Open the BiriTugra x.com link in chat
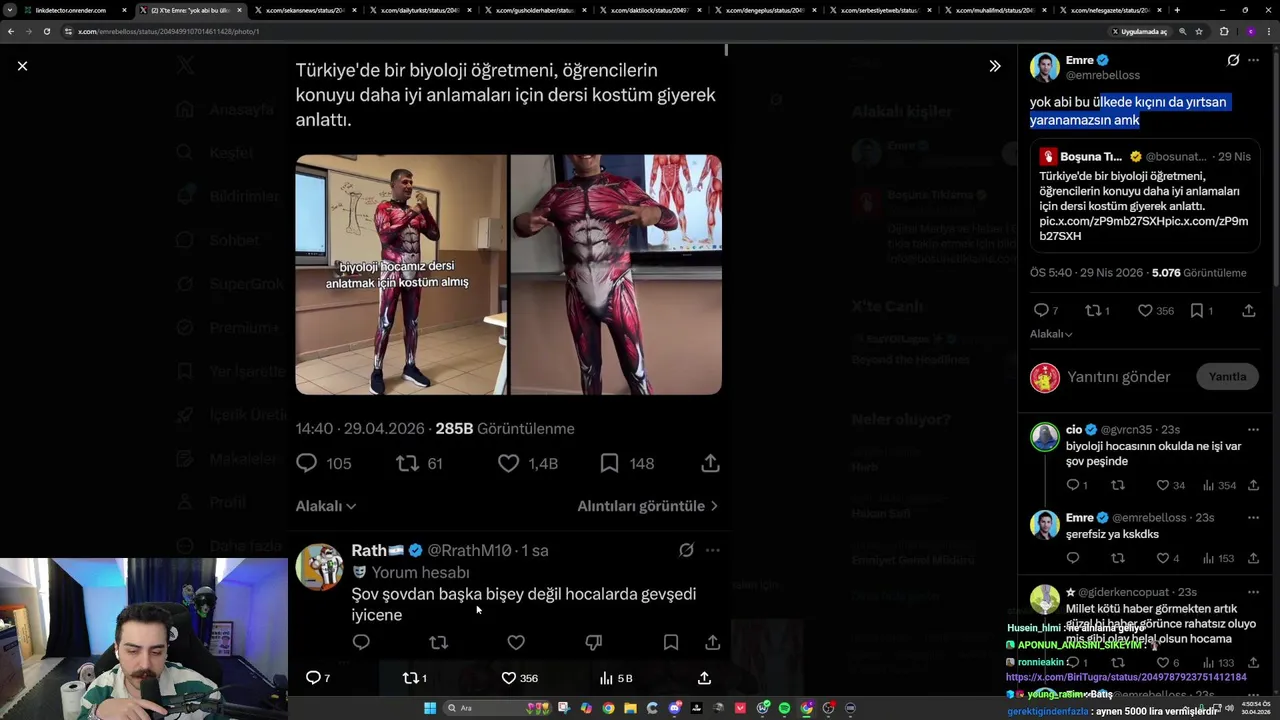Viewport: 1280px width, 720px height. 1126,677
